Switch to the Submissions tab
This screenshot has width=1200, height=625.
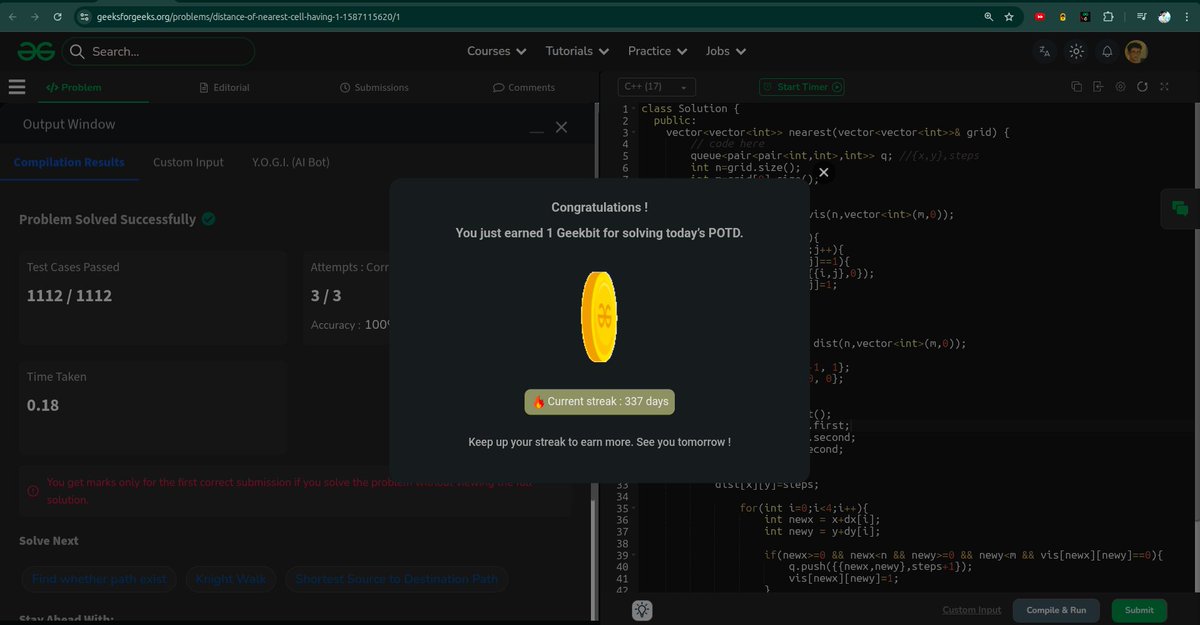pyautogui.click(x=374, y=87)
